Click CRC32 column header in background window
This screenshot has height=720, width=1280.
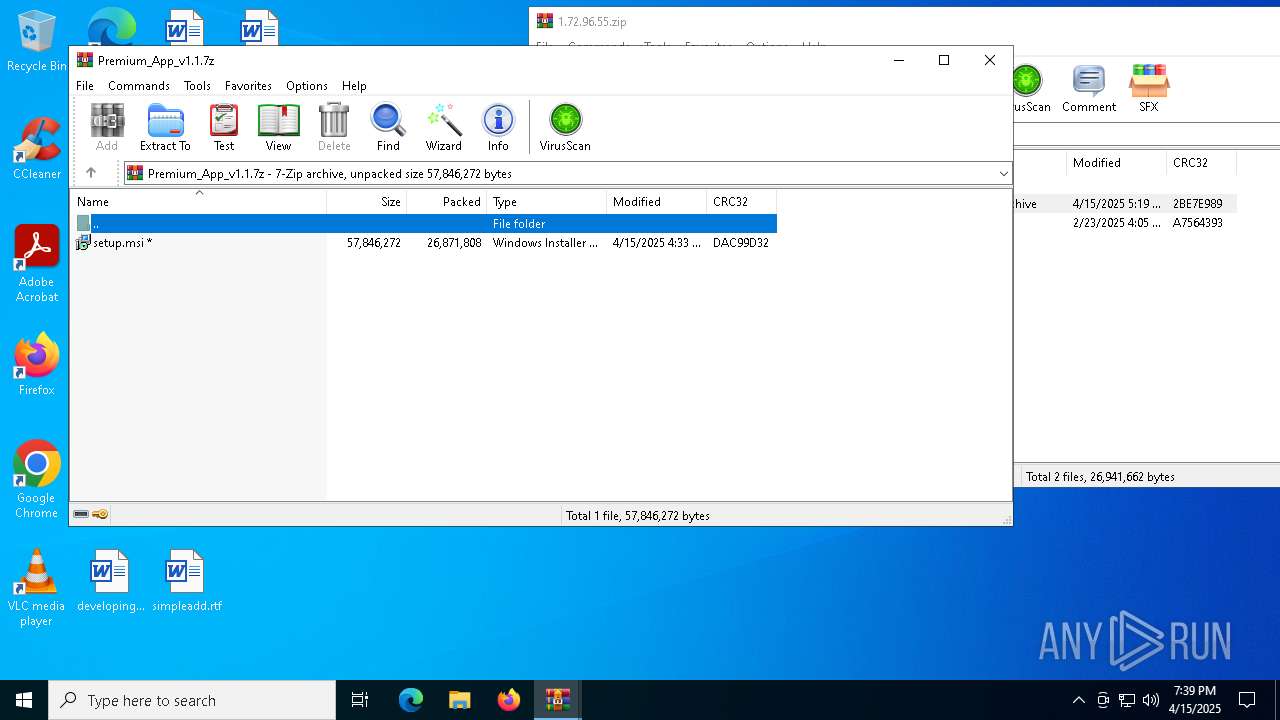coord(1201,163)
